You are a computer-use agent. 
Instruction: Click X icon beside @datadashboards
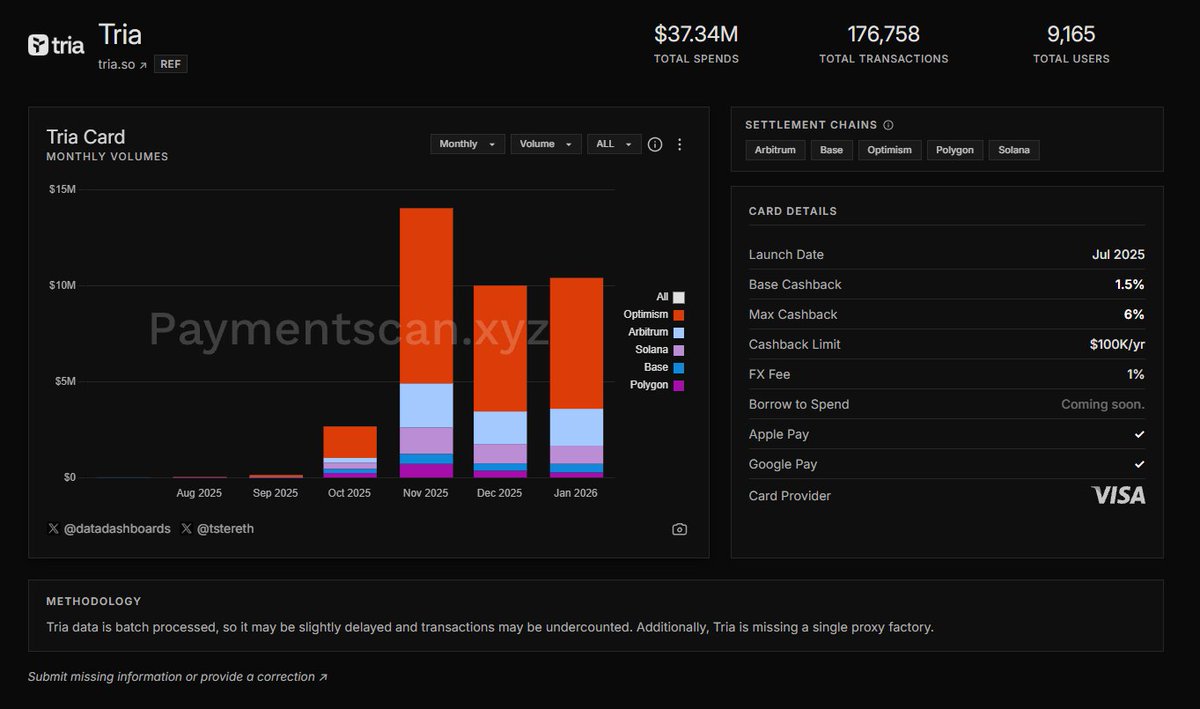tap(53, 529)
